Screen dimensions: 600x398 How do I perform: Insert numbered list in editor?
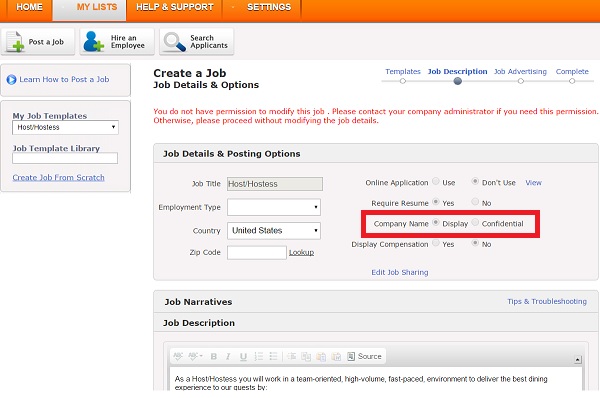coord(259,356)
